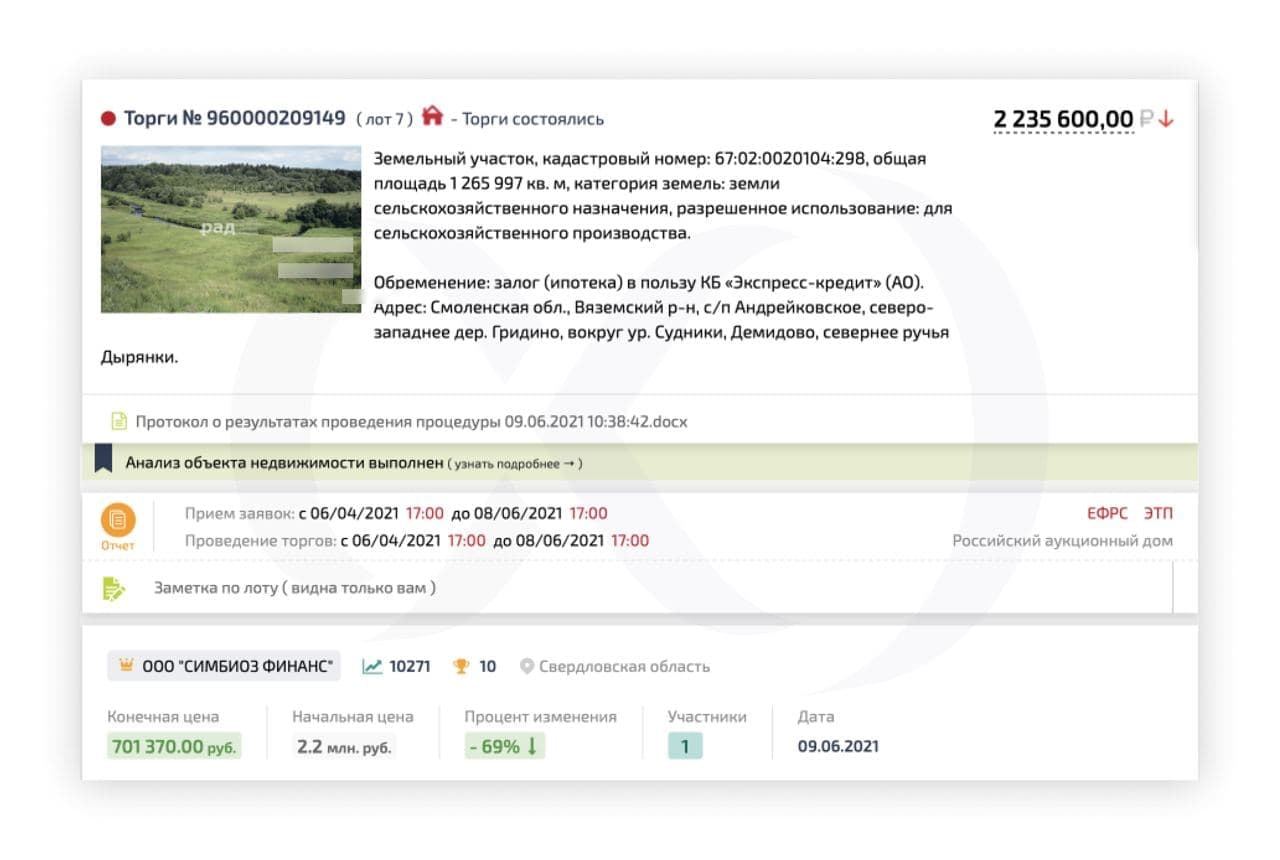Click Анализ объекта недвижимости выполнен text
1280x860 pixels.
pos(283,463)
